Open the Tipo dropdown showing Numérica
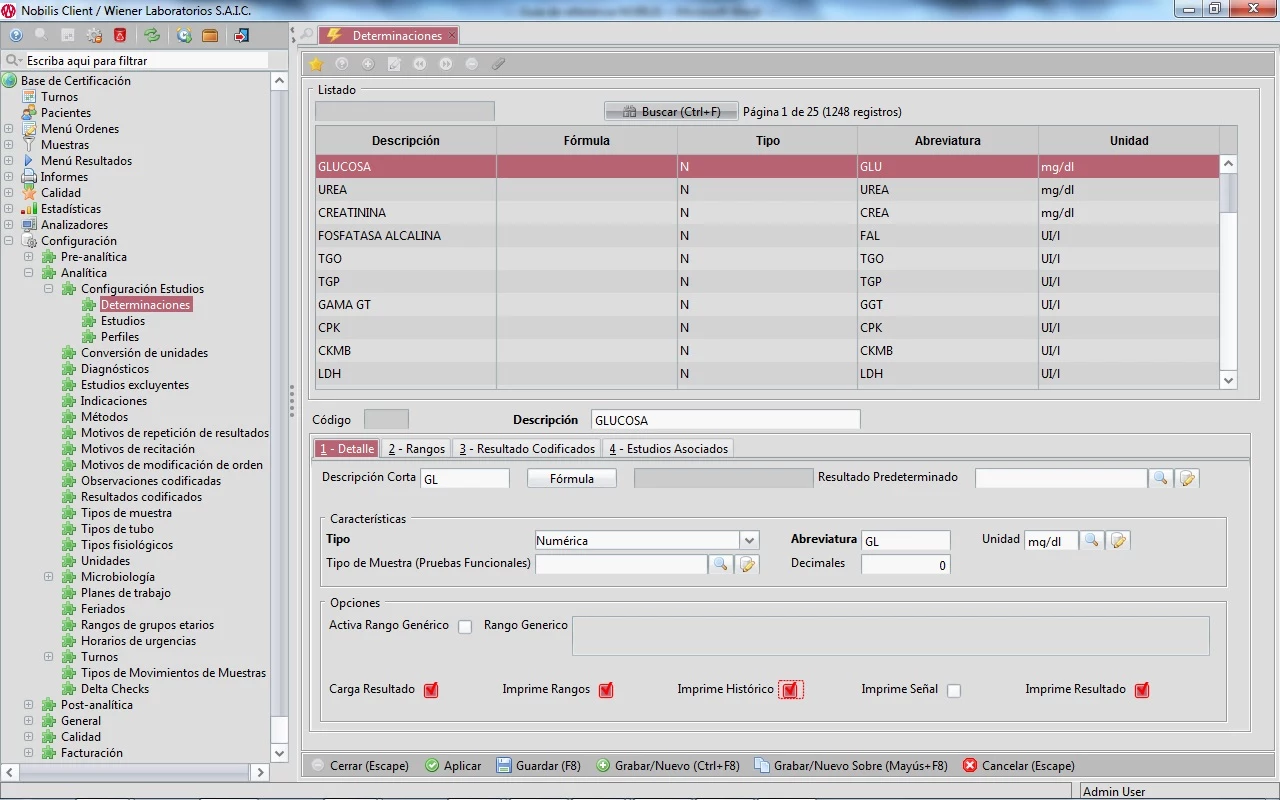The image size is (1280, 800). point(749,541)
